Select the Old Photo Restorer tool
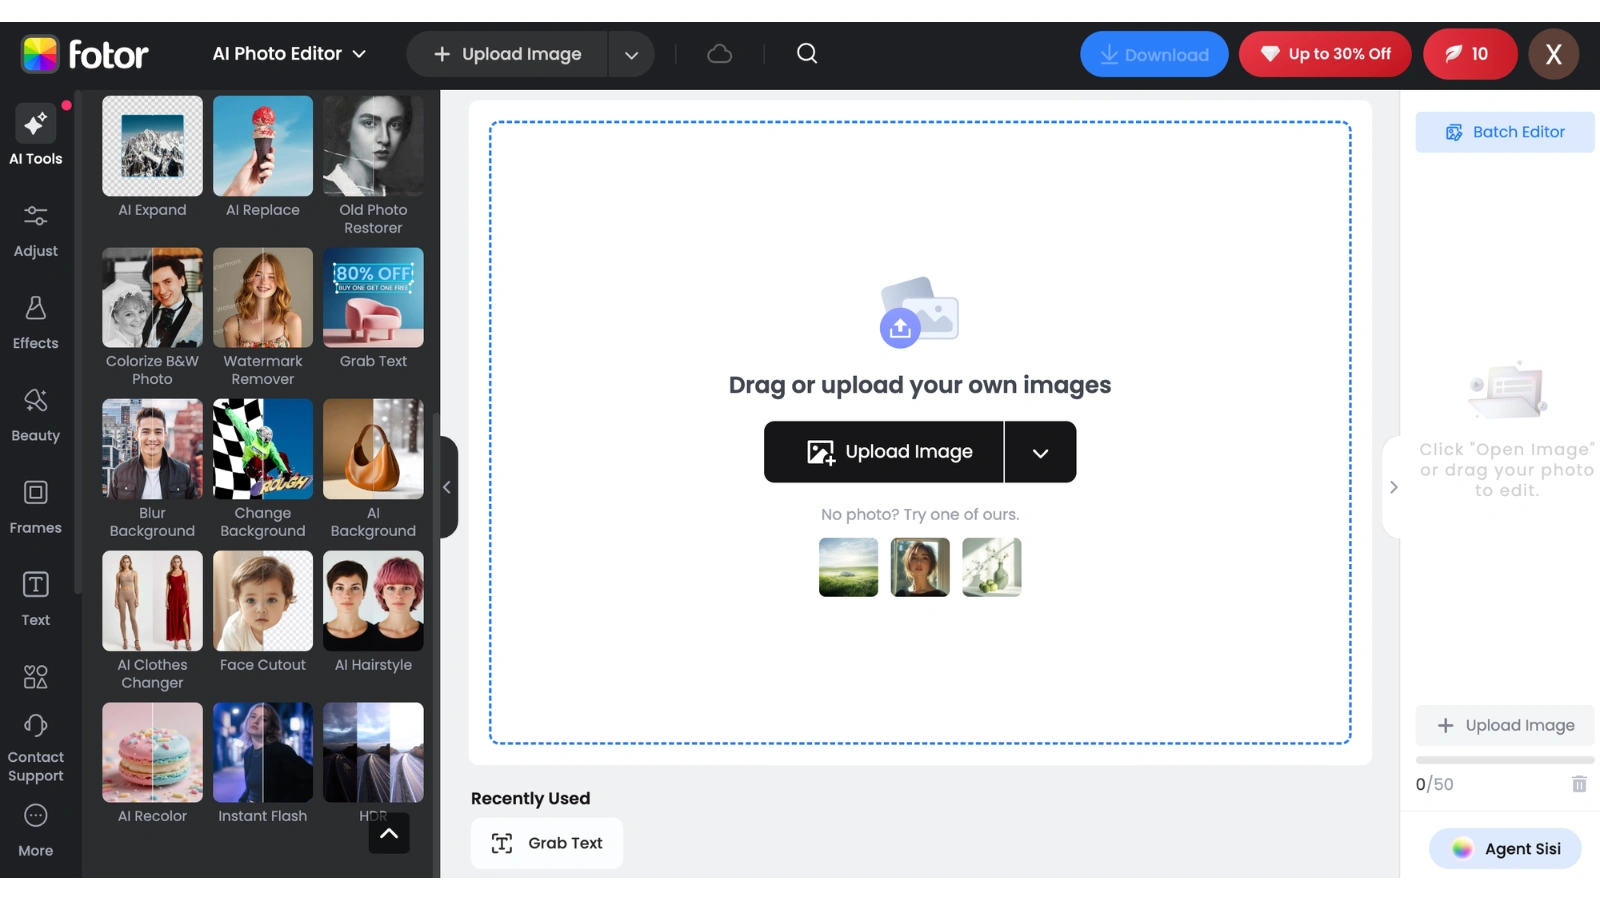This screenshot has height=900, width=1600. point(373,166)
